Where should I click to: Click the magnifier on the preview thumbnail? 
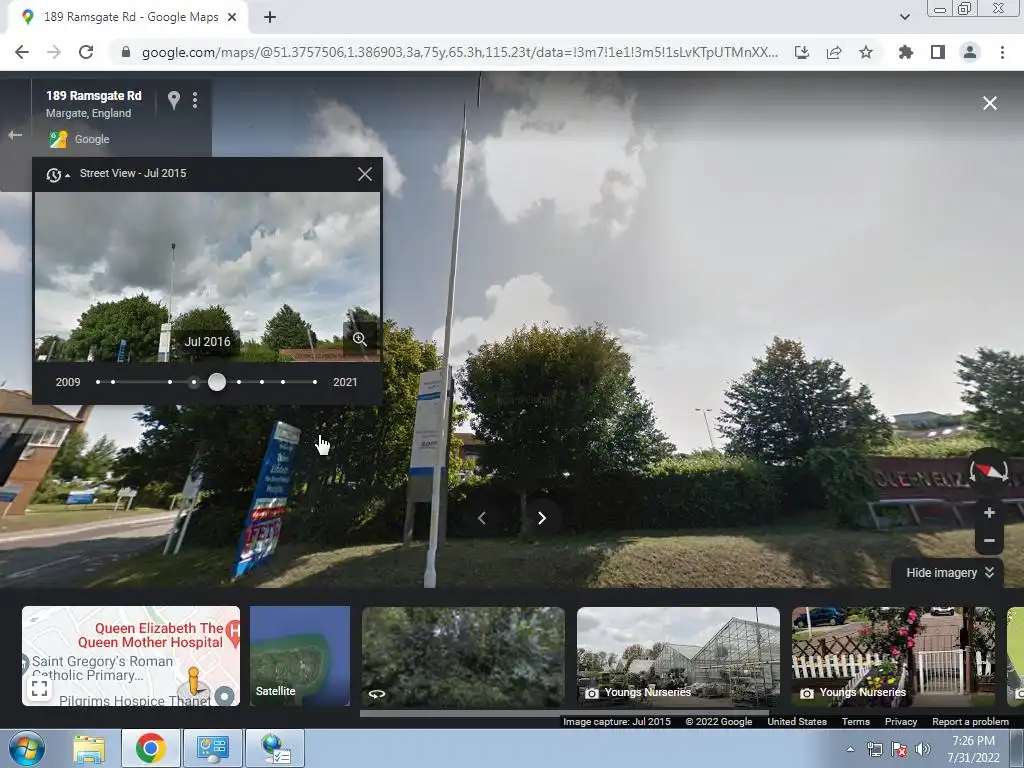pos(360,339)
